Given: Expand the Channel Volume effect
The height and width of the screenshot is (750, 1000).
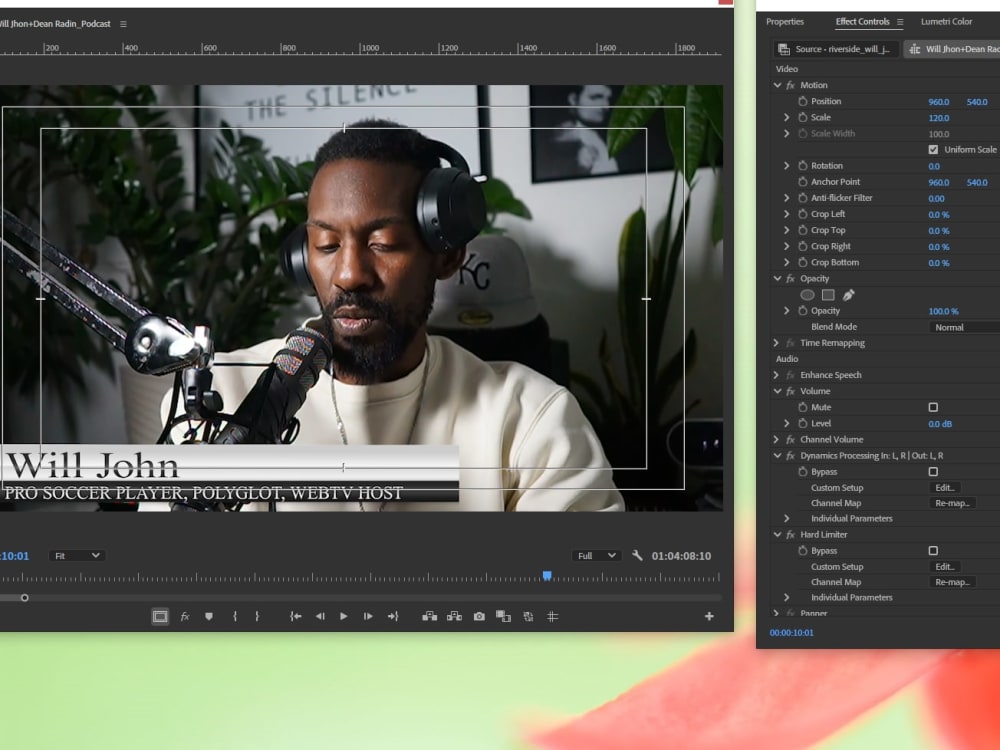Looking at the screenshot, I should point(776,439).
